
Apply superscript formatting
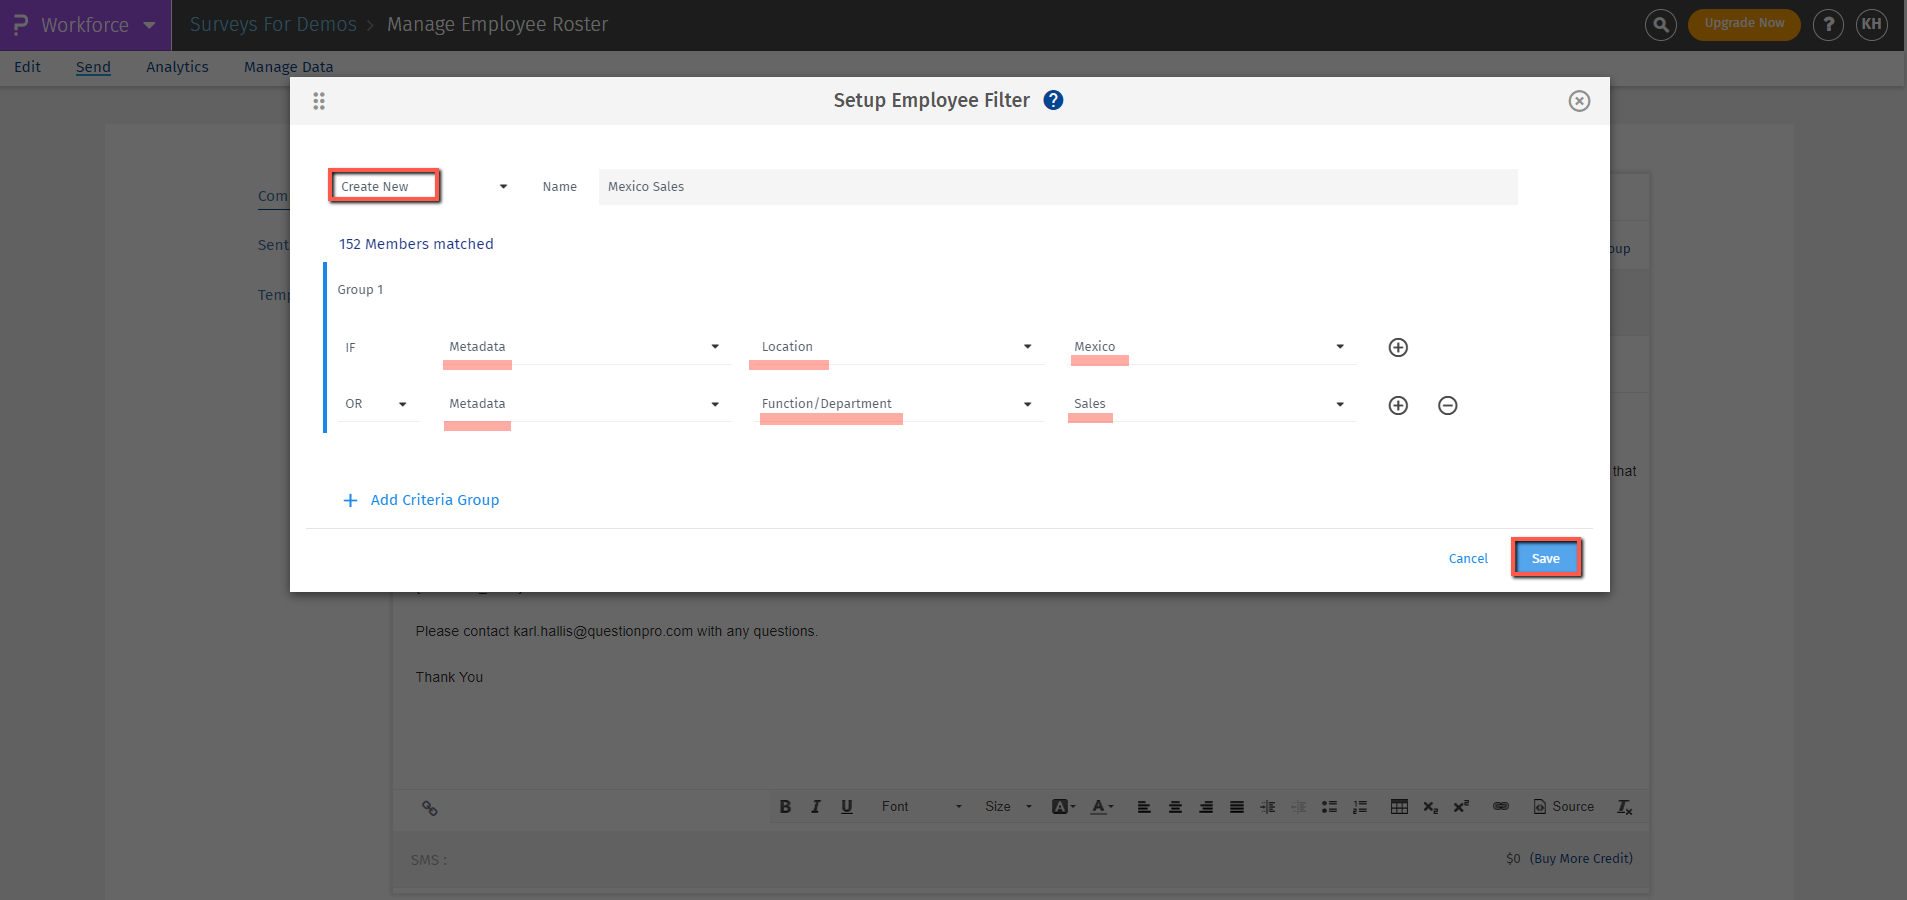coord(1461,806)
